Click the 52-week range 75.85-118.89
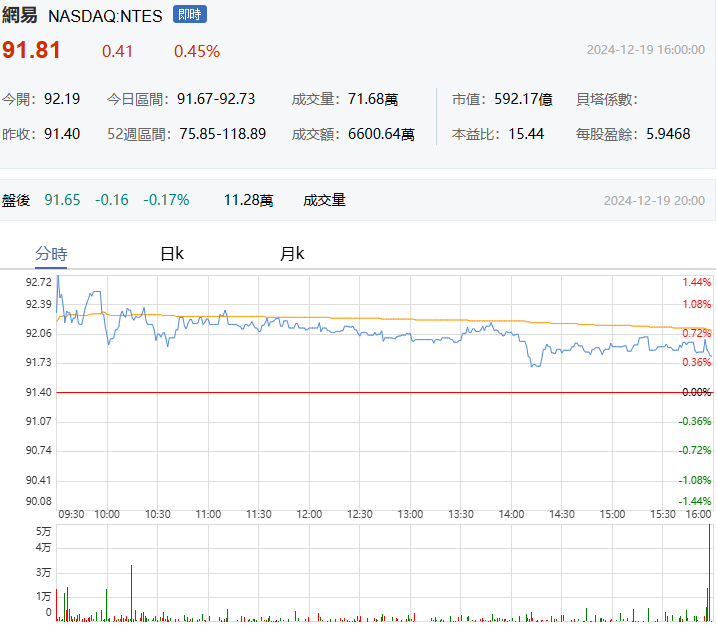The height and width of the screenshot is (625, 717). pos(222,134)
